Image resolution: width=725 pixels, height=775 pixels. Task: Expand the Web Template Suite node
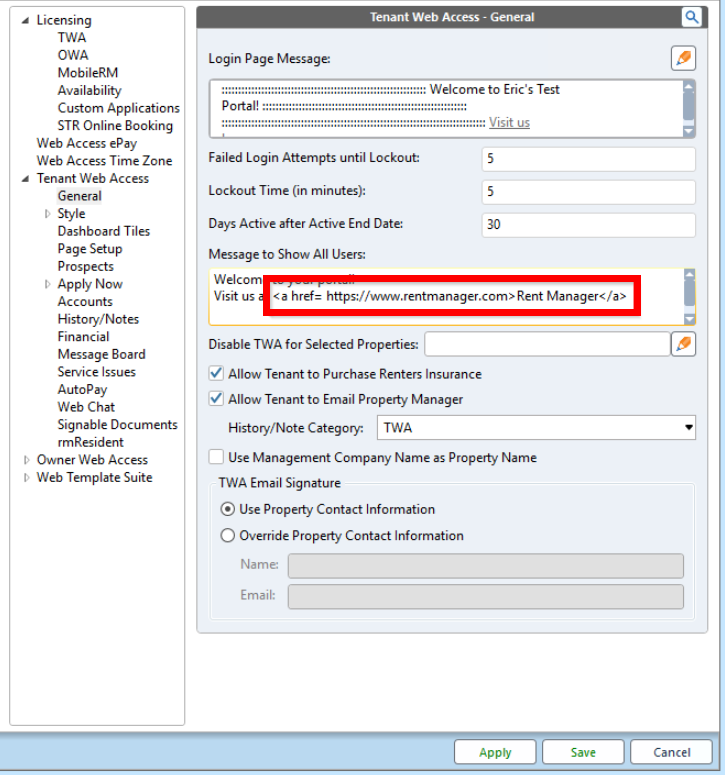tap(27, 478)
